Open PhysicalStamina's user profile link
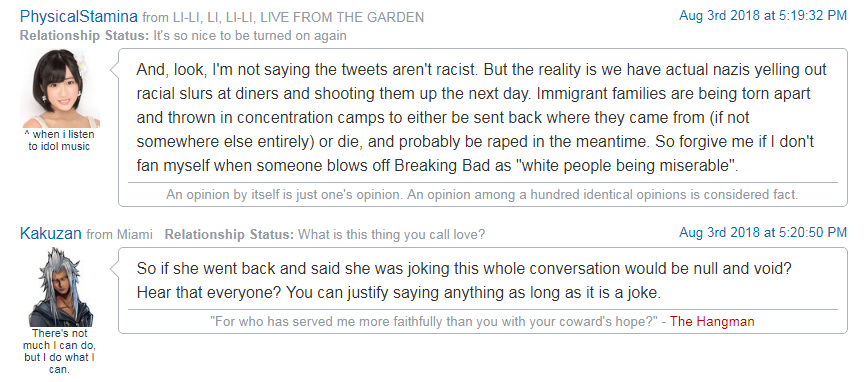Viewport: 868px width, 382px height. (x=79, y=17)
